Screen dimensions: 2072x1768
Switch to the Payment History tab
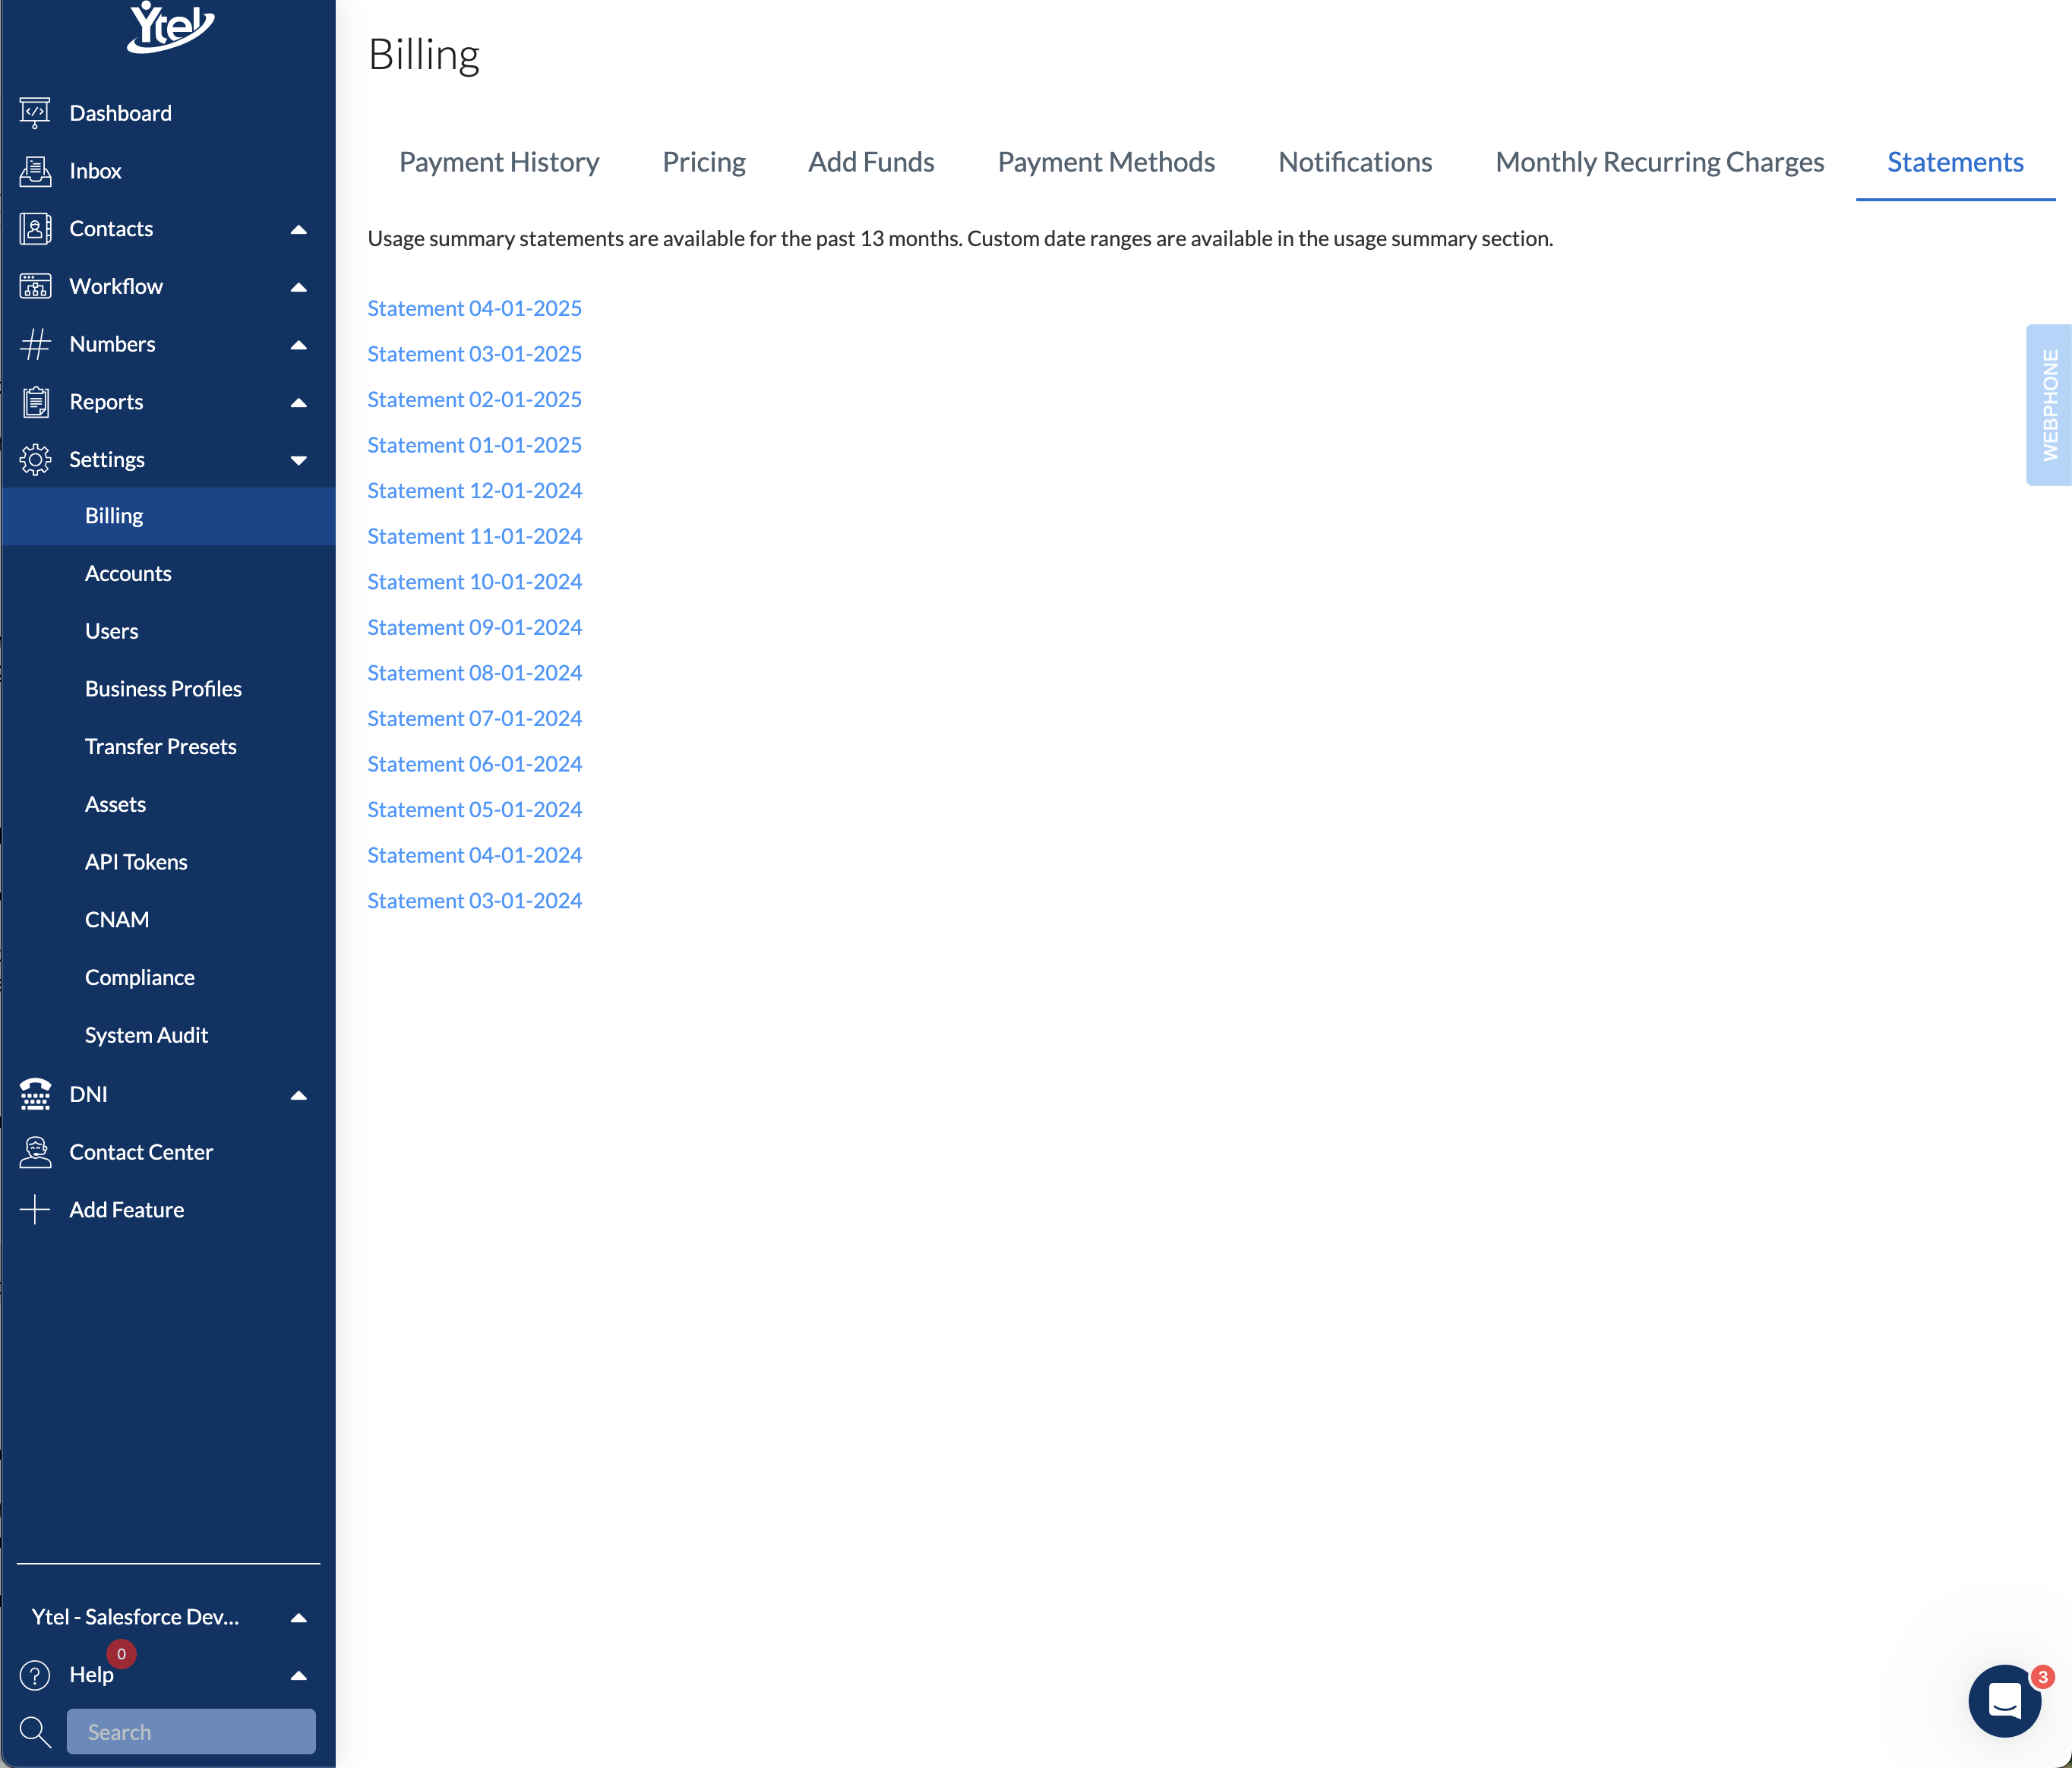point(499,162)
